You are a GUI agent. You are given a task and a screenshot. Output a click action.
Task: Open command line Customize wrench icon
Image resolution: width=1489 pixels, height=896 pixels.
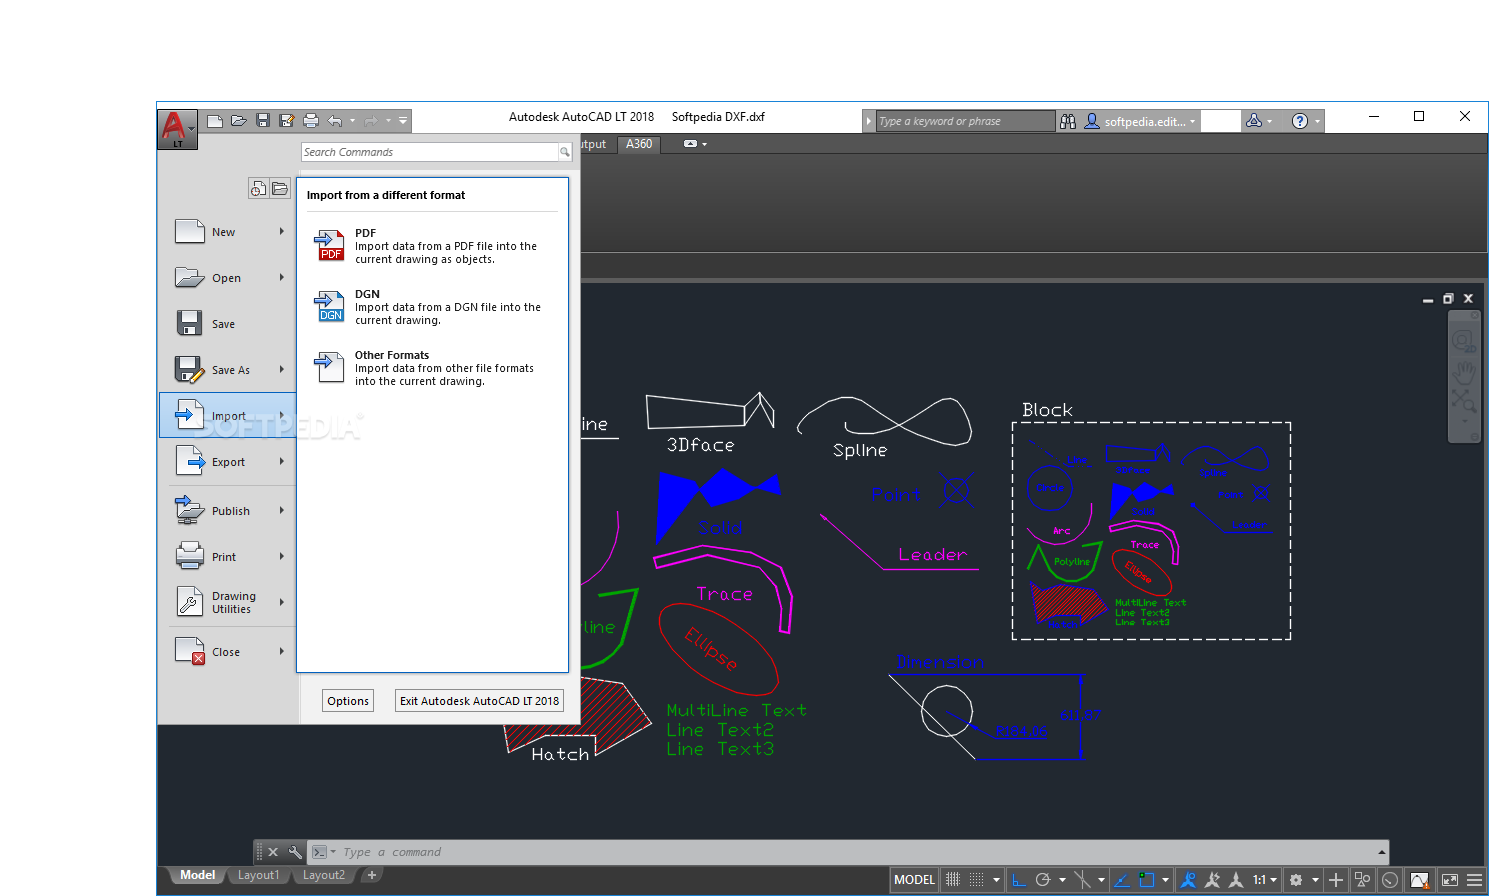coord(295,852)
